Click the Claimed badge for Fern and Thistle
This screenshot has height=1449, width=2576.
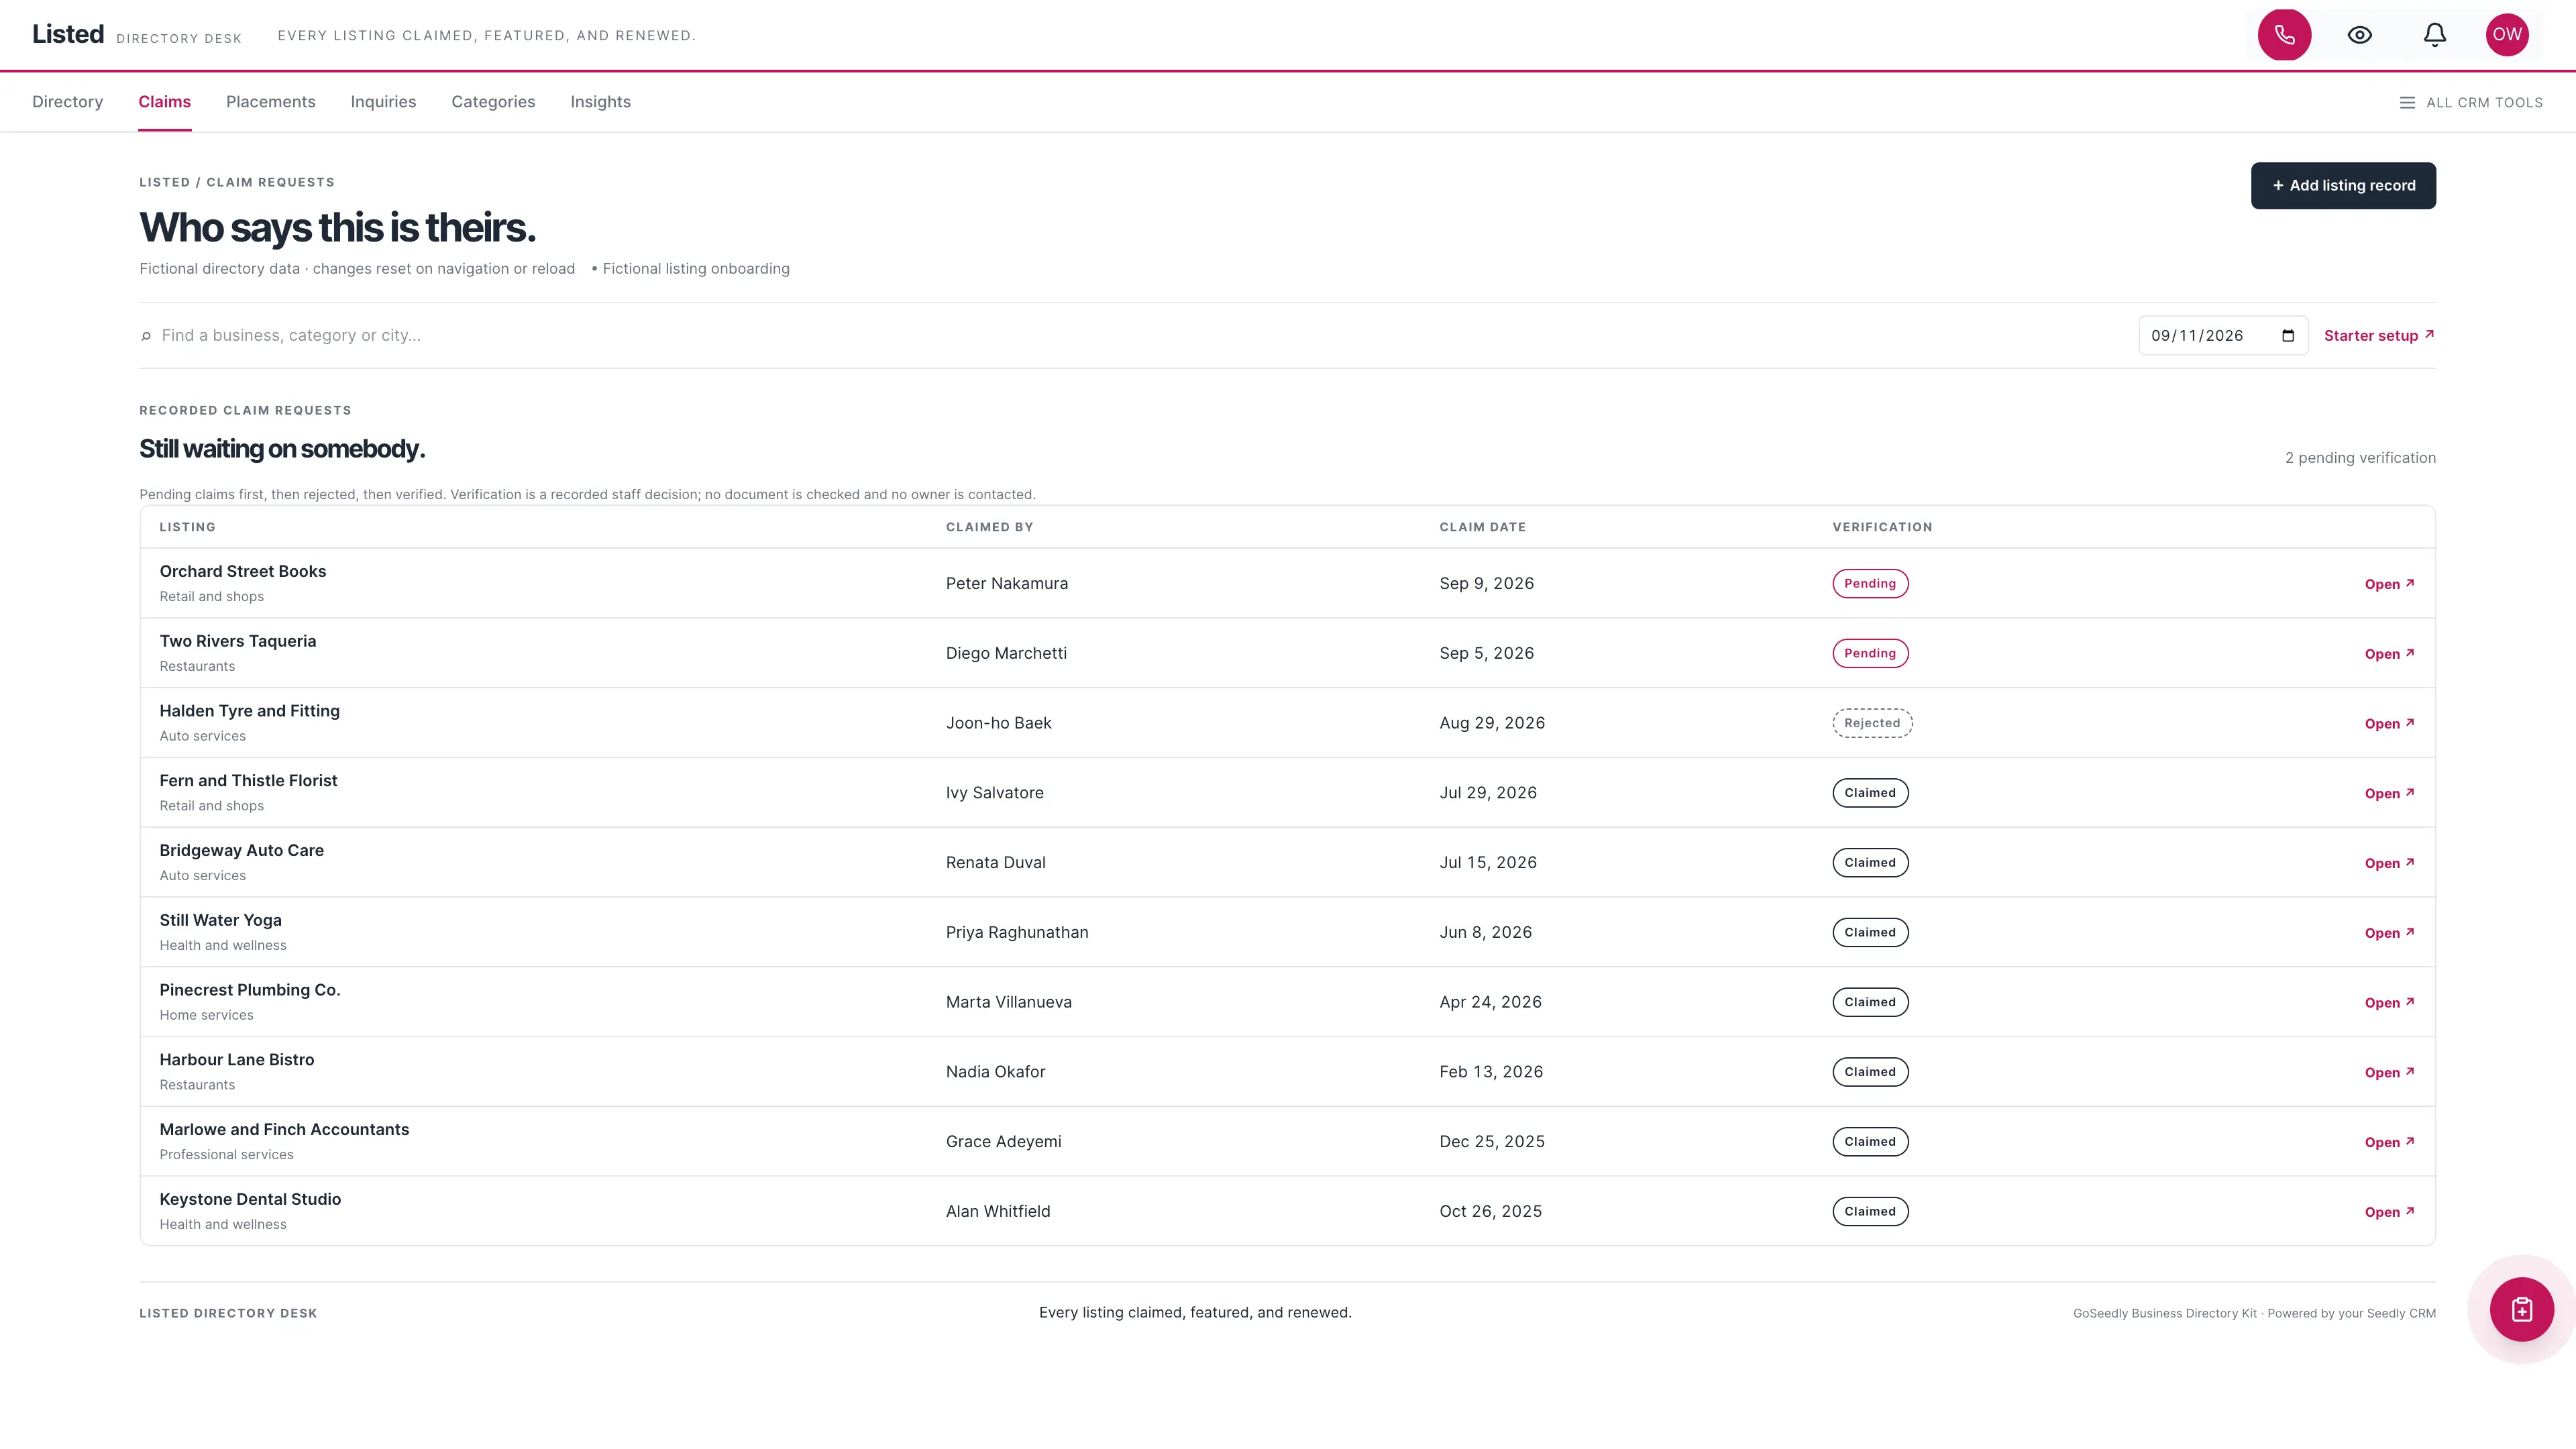(1869, 793)
